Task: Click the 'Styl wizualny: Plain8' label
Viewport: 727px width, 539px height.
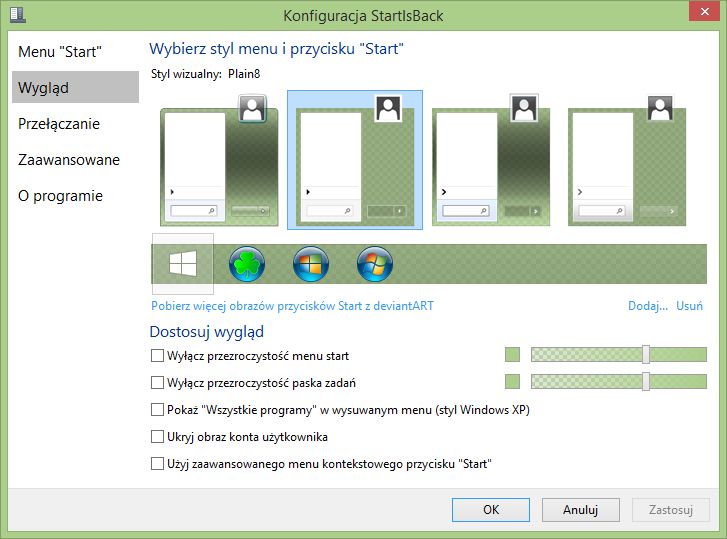Action: coord(205,74)
